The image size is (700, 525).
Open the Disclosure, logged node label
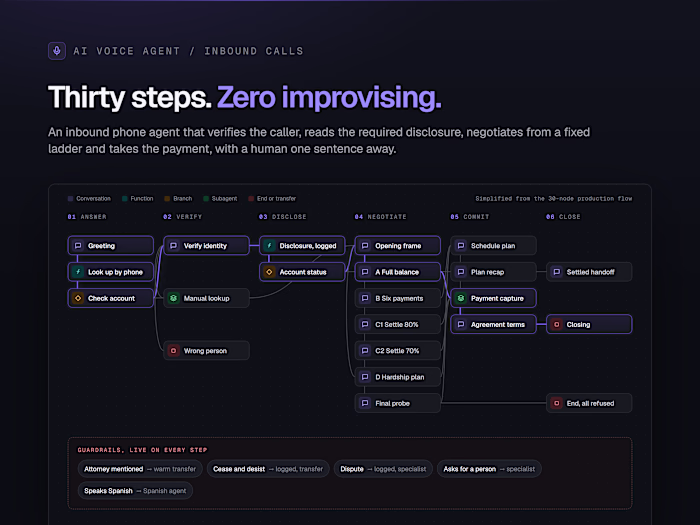tap(308, 246)
